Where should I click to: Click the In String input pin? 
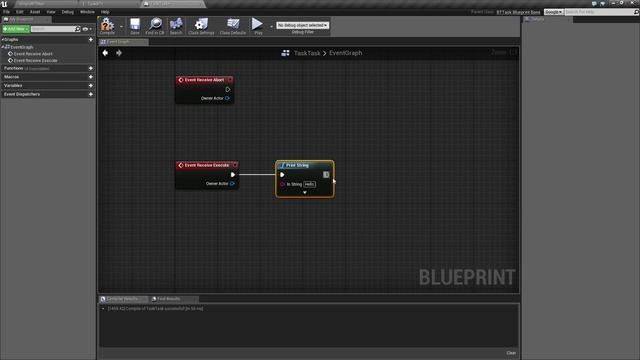(282, 184)
